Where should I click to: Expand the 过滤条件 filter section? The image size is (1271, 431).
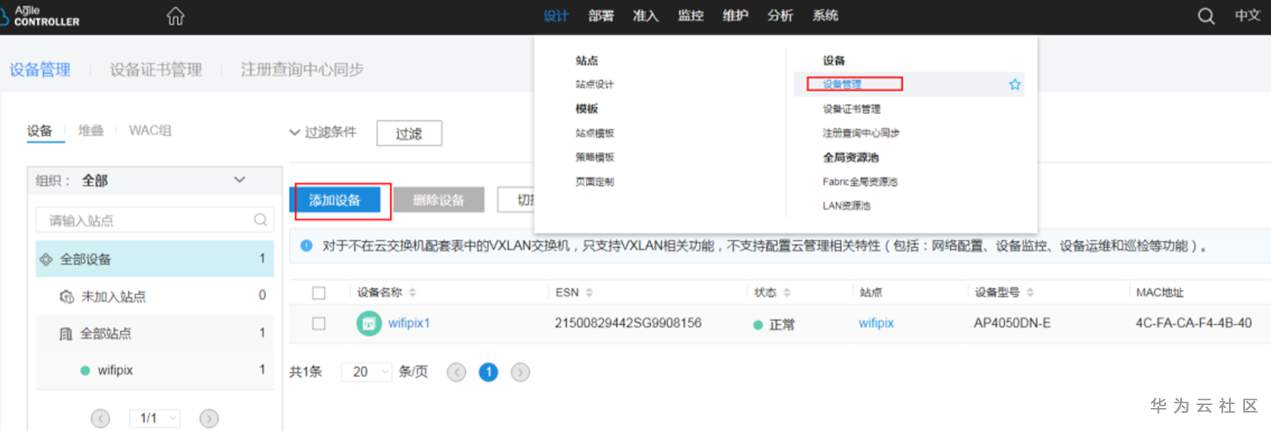click(322, 132)
